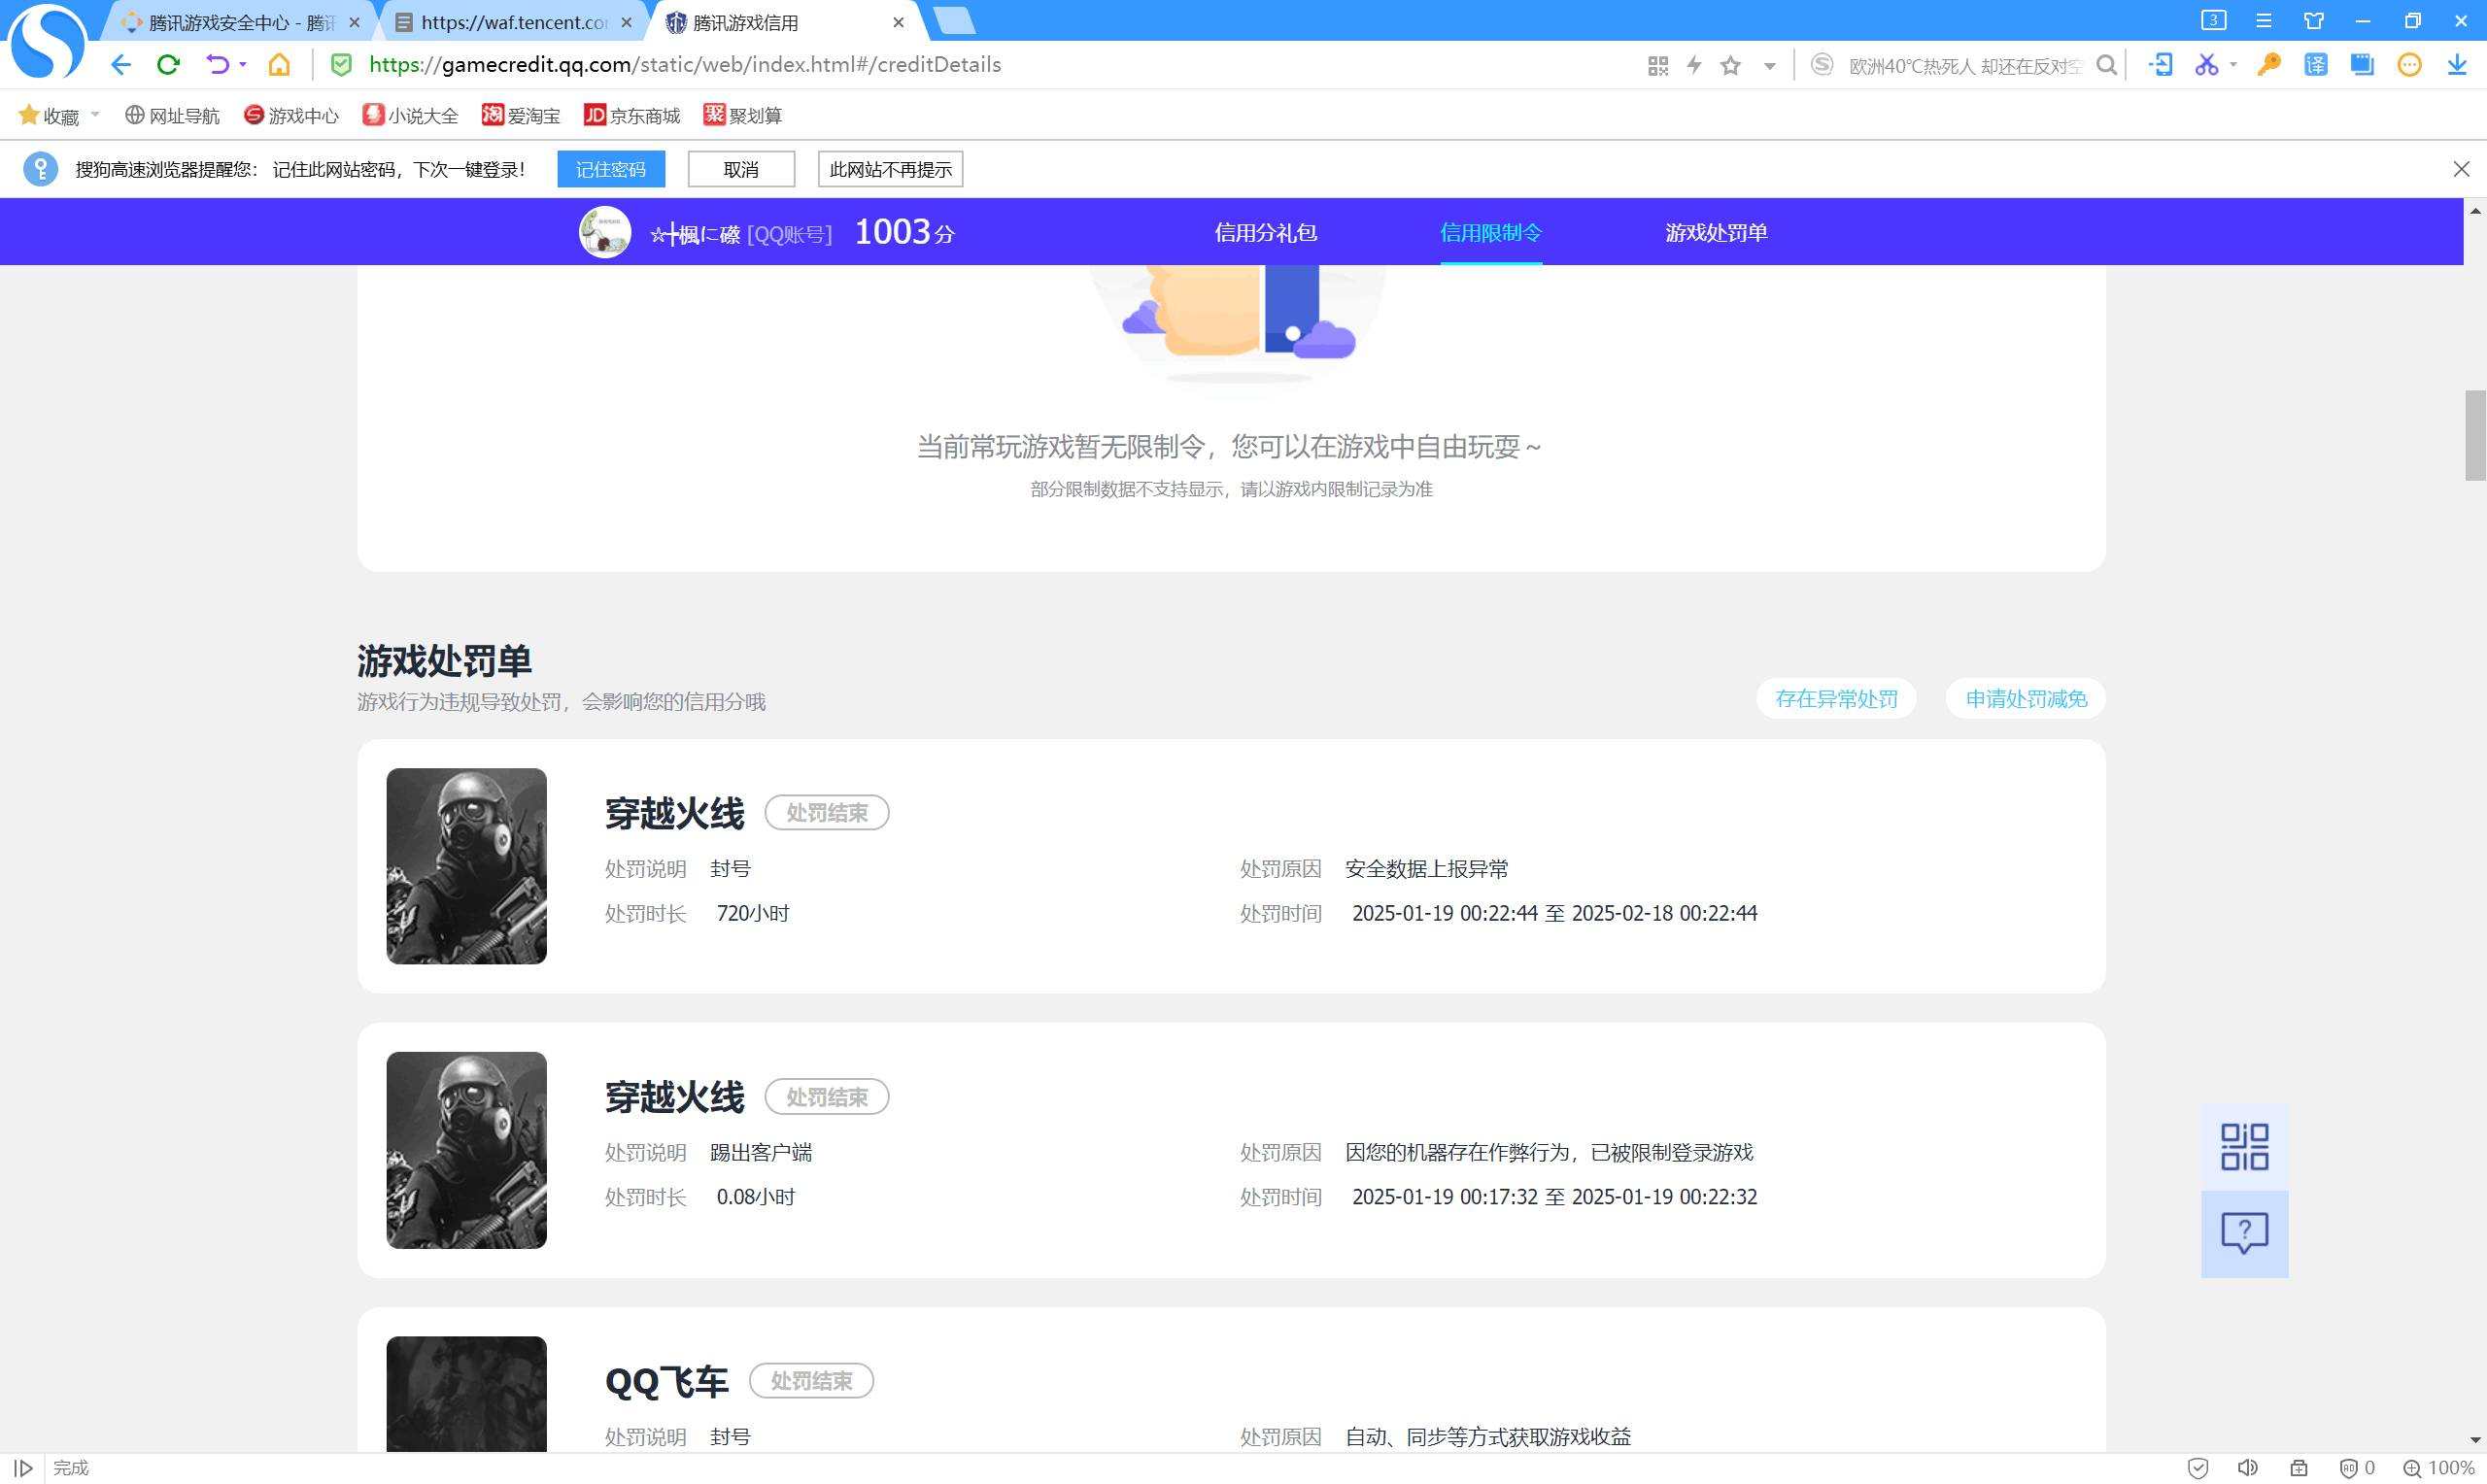Image resolution: width=2487 pixels, height=1484 pixels.
Task: Click the page vertical scrollbar thumb
Action: [2475, 436]
